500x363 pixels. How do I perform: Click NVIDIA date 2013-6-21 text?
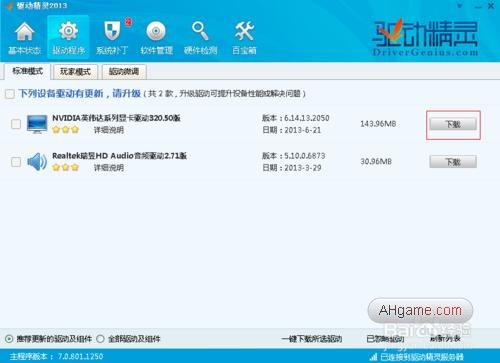292,130
